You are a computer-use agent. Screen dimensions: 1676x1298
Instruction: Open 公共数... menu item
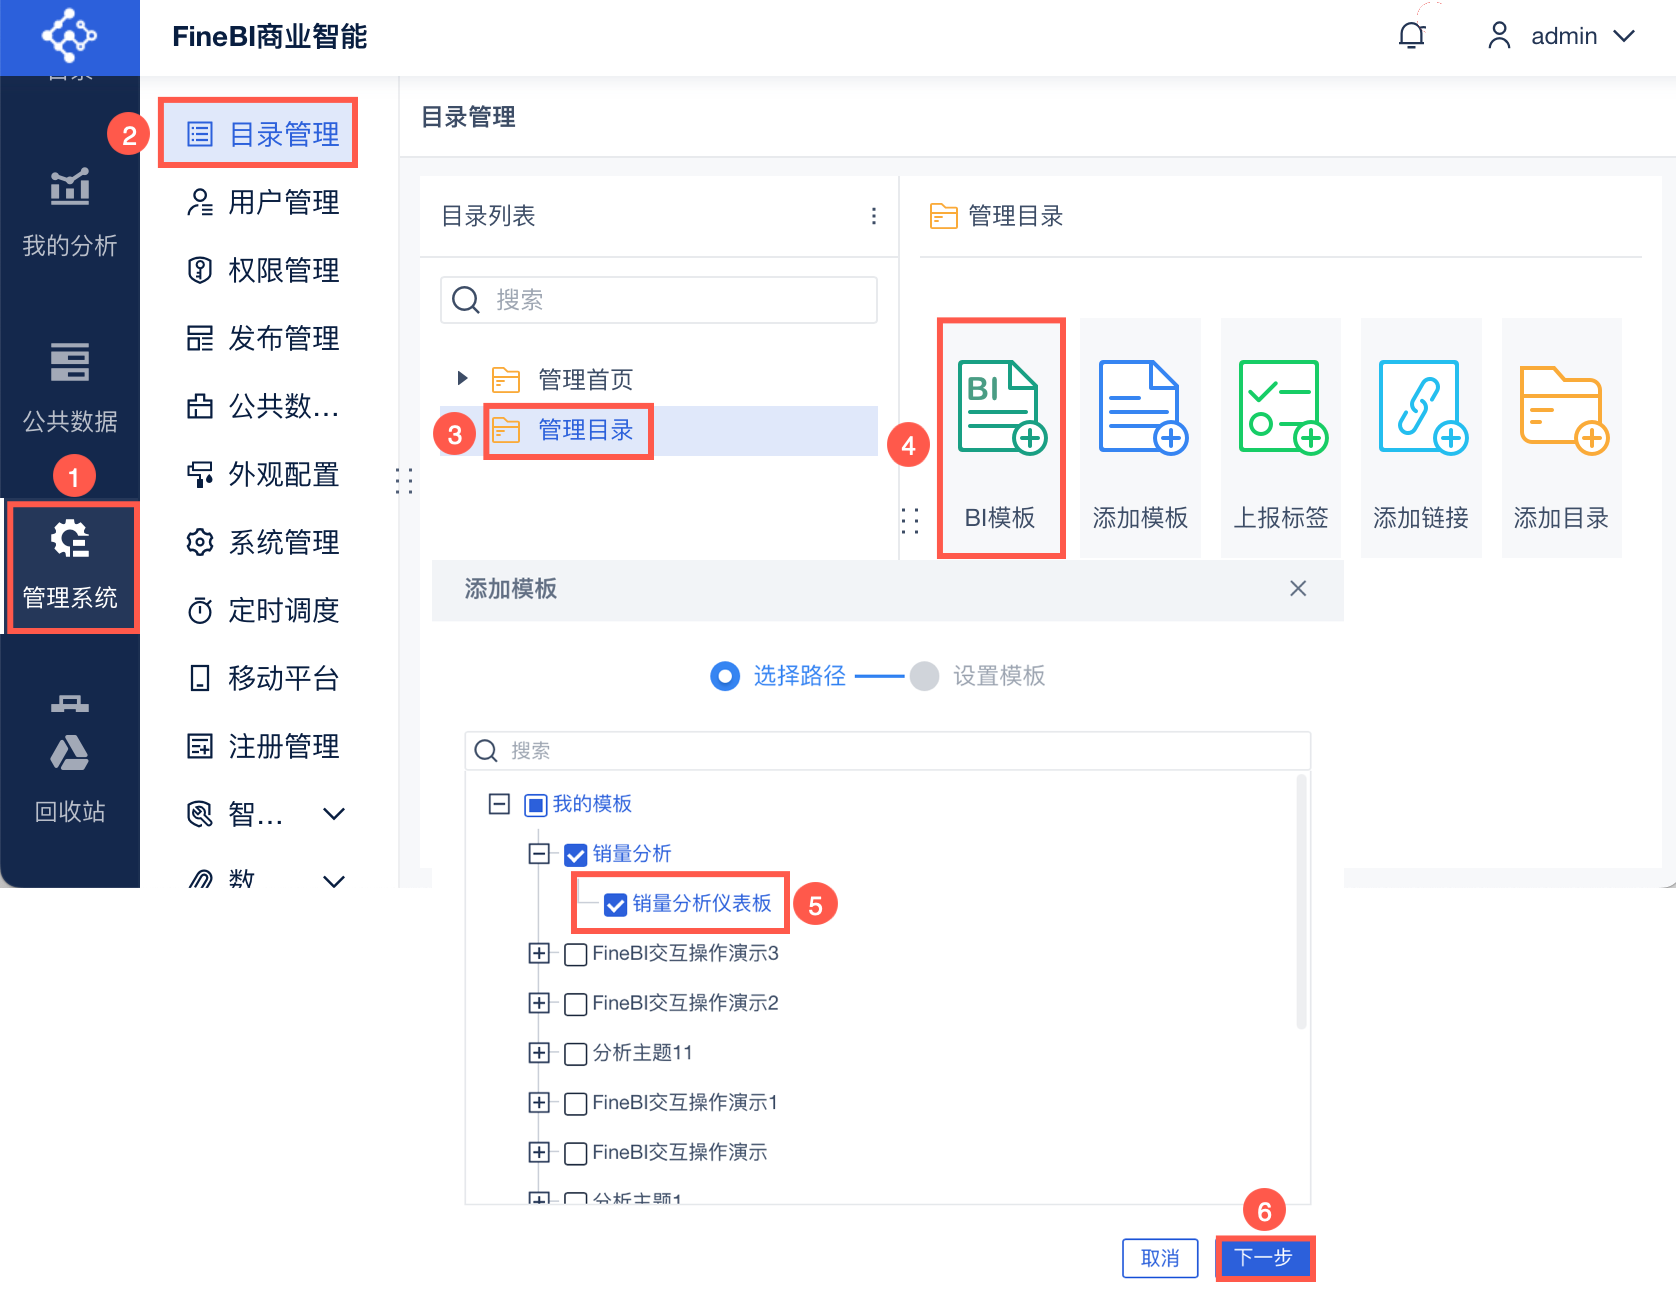point(264,406)
